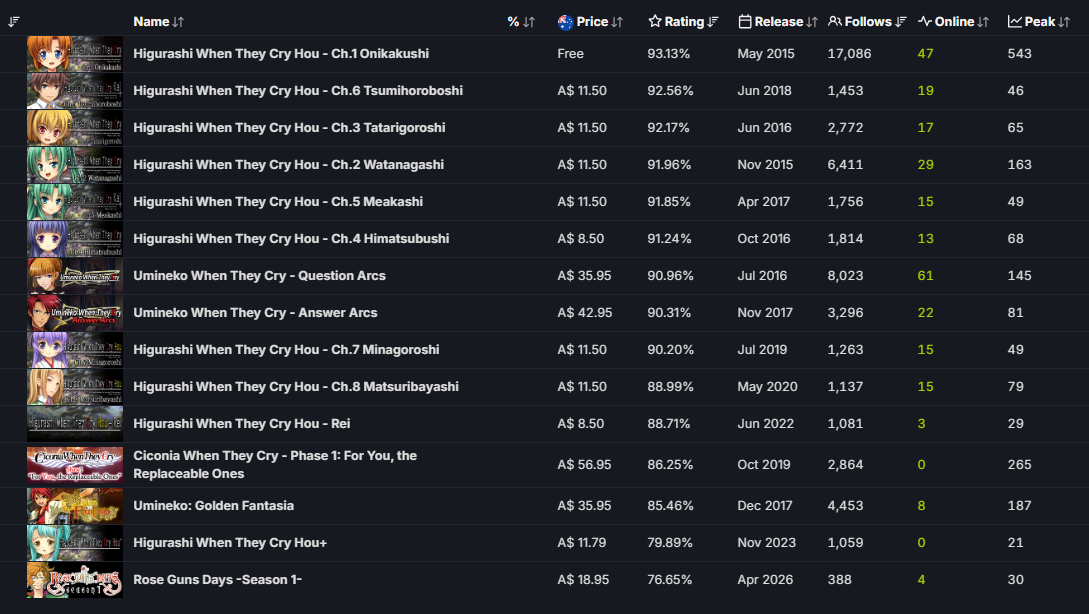Sort by the % discount column
This screenshot has height=614, width=1089.
[x=521, y=22]
